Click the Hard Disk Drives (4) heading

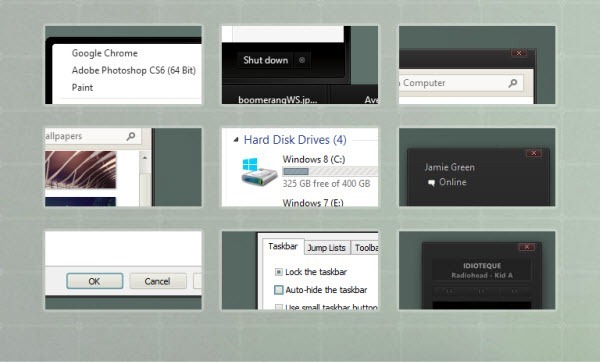point(295,140)
